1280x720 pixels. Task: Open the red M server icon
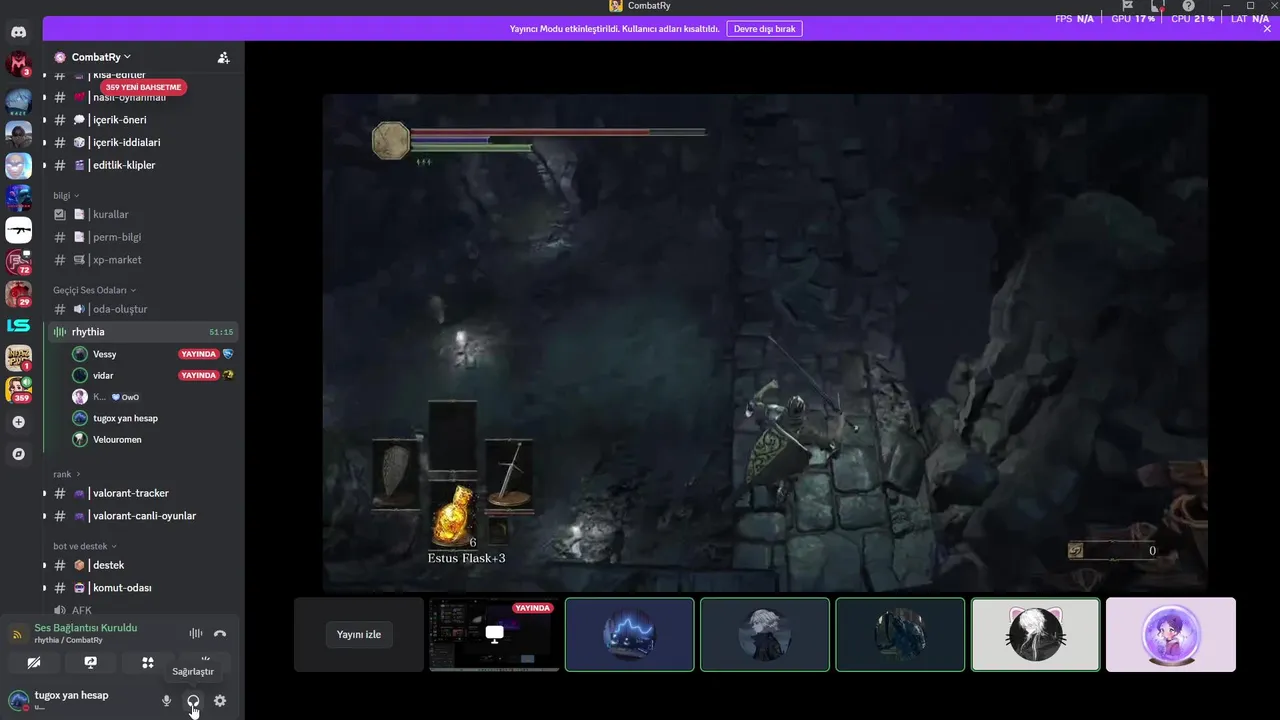pyautogui.click(x=18, y=65)
